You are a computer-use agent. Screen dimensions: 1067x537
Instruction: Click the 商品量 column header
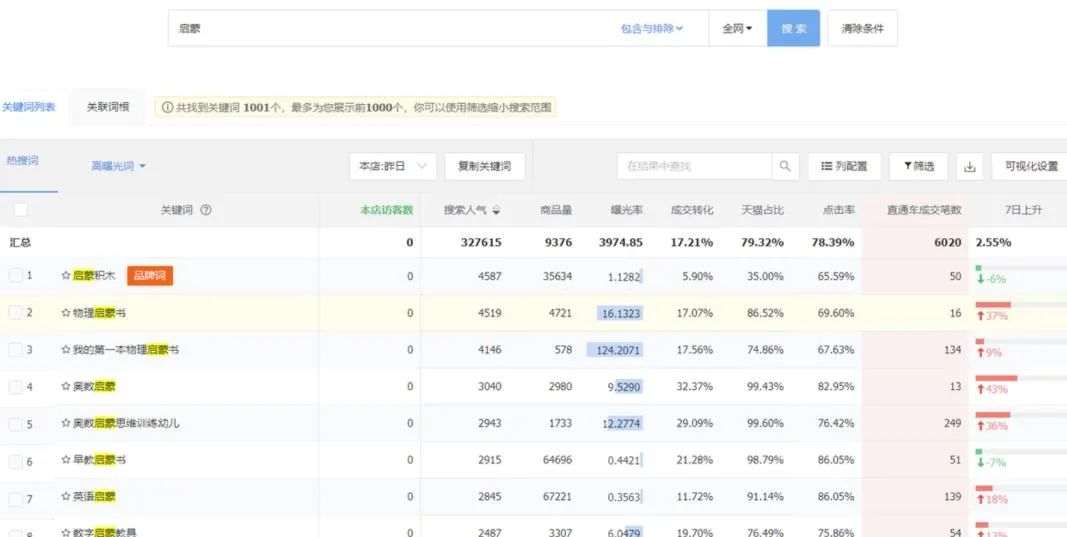click(556, 210)
